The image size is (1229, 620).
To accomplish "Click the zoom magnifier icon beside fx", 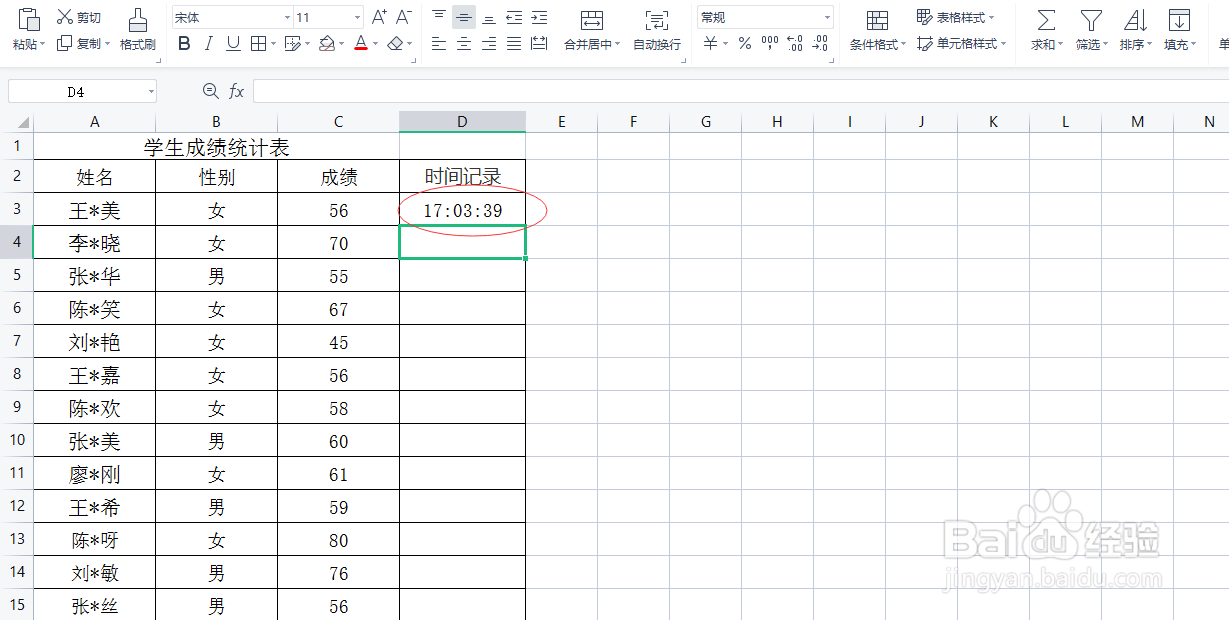I will click(210, 91).
